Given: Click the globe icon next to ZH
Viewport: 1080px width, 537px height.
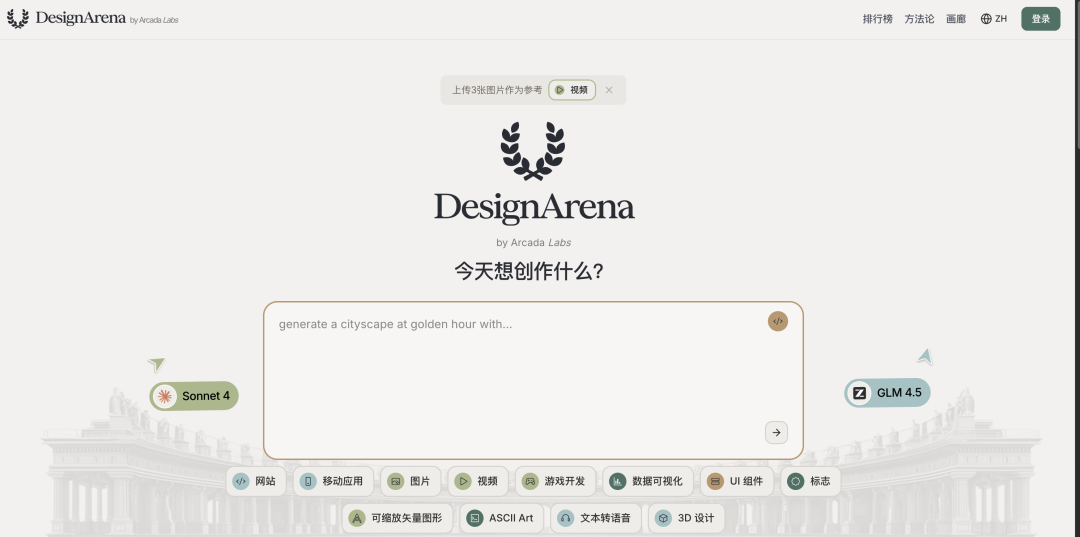Looking at the screenshot, I should (986, 19).
